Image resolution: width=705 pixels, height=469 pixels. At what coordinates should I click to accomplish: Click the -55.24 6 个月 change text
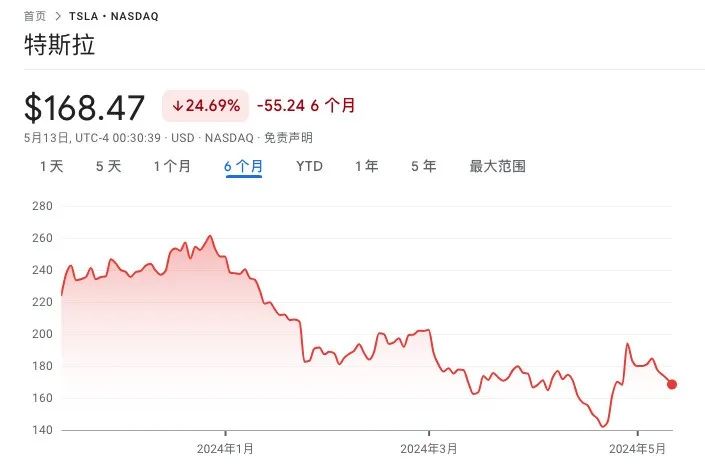pos(306,105)
